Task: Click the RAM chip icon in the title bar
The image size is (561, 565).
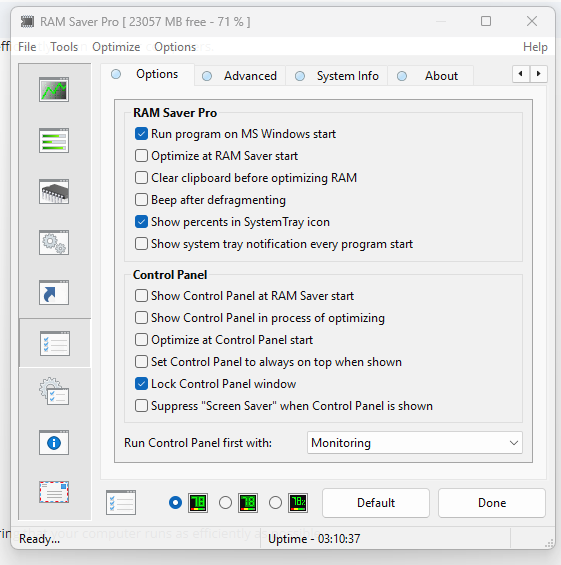Action: pyautogui.click(x=27, y=22)
